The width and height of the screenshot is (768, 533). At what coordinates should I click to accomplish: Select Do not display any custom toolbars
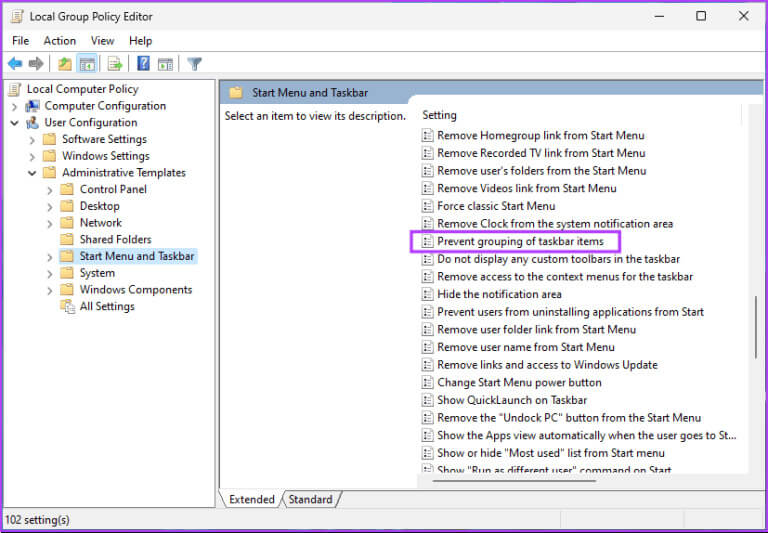point(558,259)
